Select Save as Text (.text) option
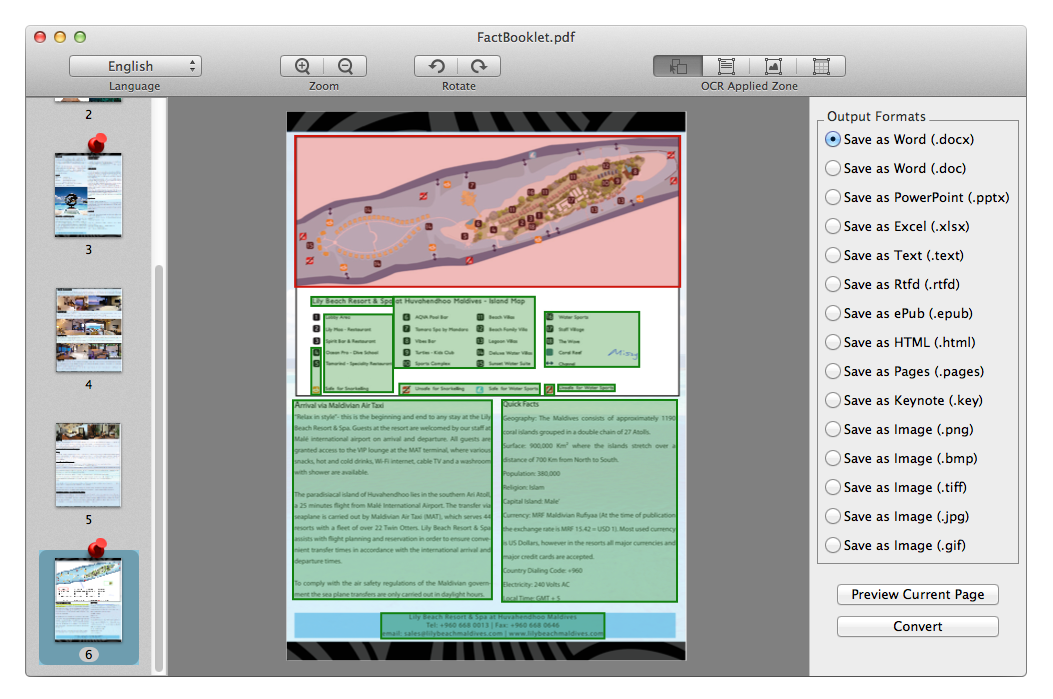The width and height of the screenshot is (1053, 699). (895, 255)
